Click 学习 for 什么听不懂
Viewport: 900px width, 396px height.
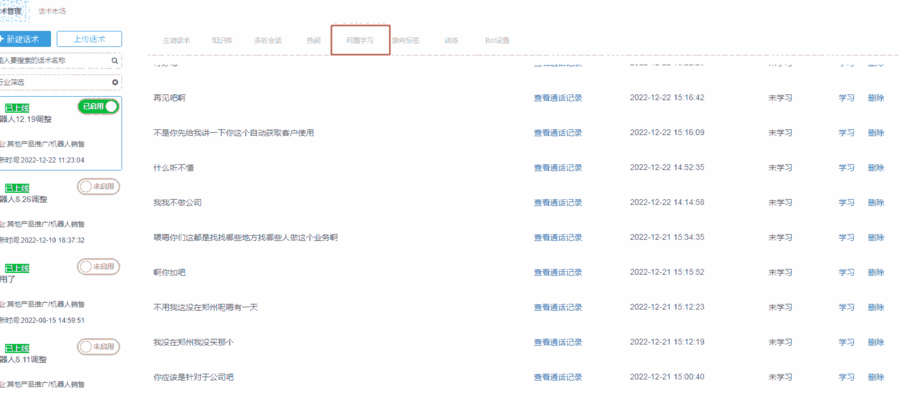[x=847, y=168]
